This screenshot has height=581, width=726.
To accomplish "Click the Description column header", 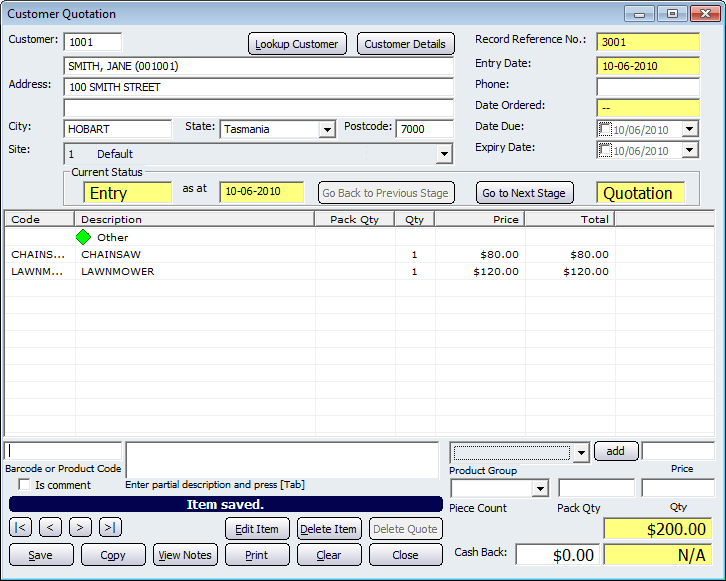I will [x=194, y=219].
